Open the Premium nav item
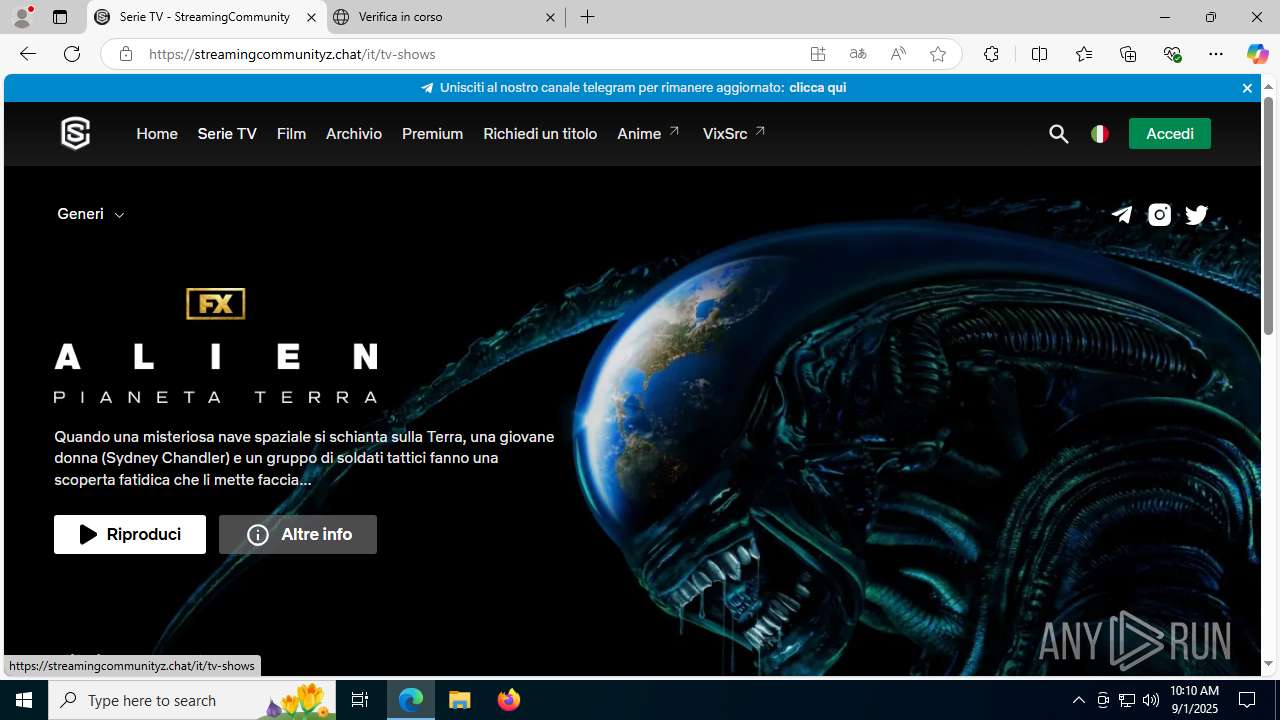1280x720 pixels. [432, 134]
